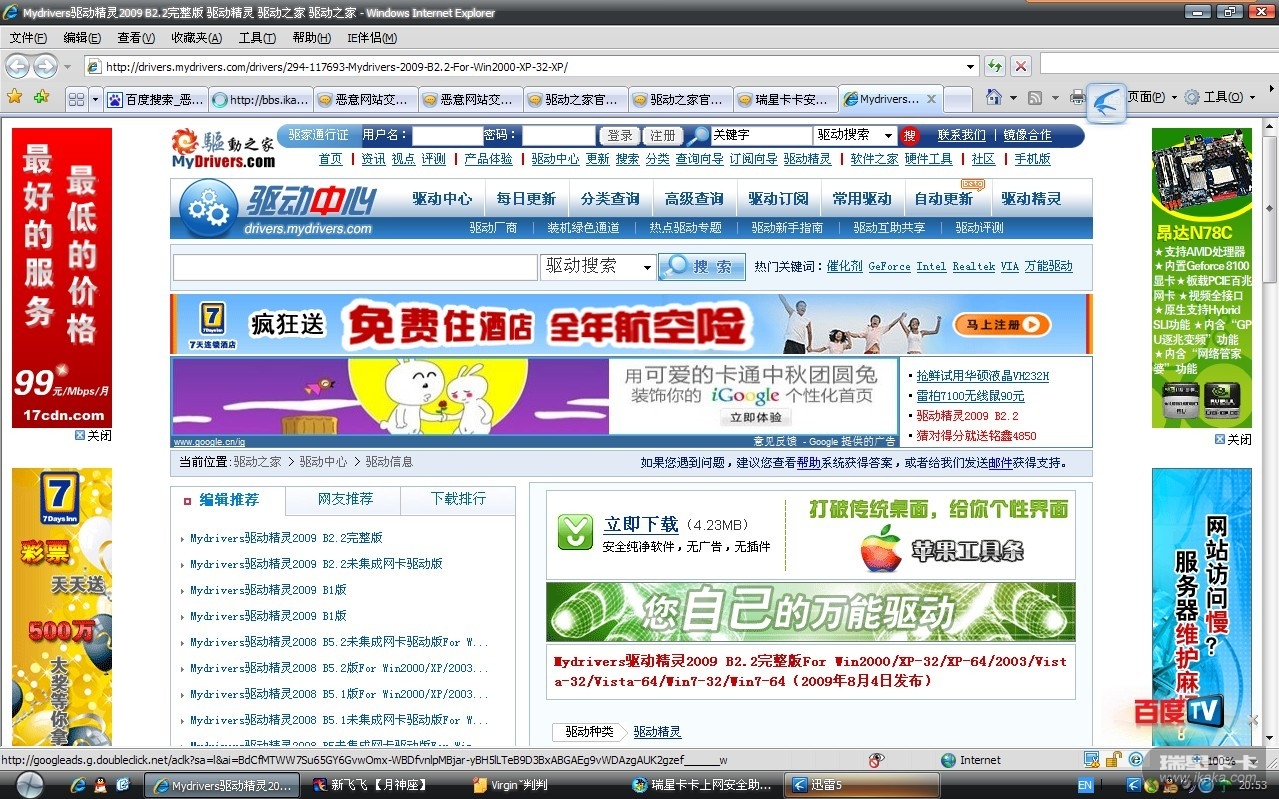The image size is (1279, 799).
Task: Click the Add to Favorites star-plus icon
Action: tap(41, 97)
